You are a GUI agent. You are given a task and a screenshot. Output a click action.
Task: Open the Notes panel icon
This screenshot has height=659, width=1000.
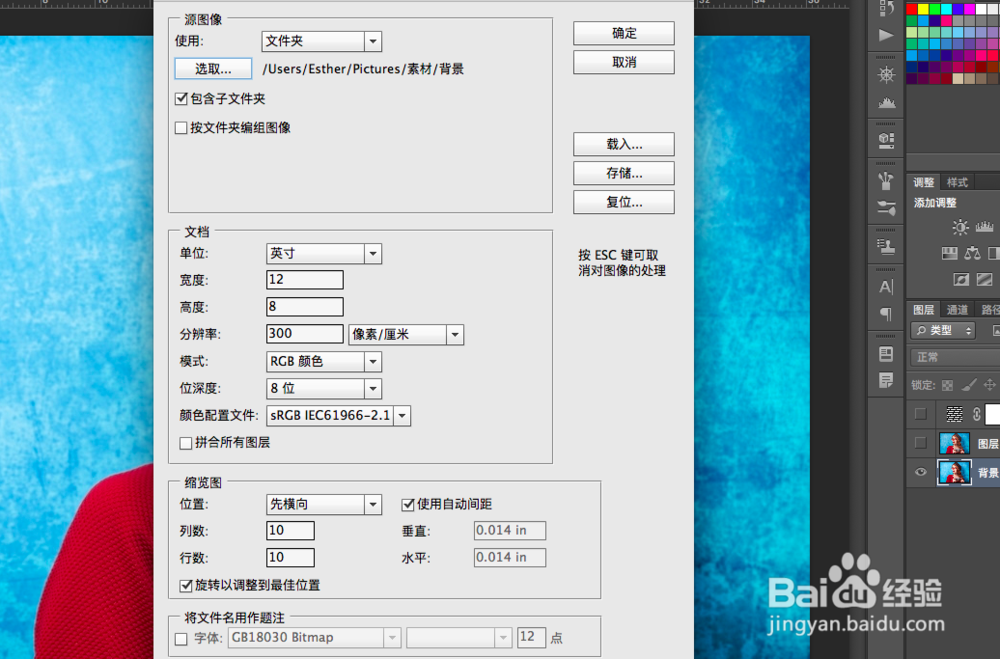click(x=886, y=381)
